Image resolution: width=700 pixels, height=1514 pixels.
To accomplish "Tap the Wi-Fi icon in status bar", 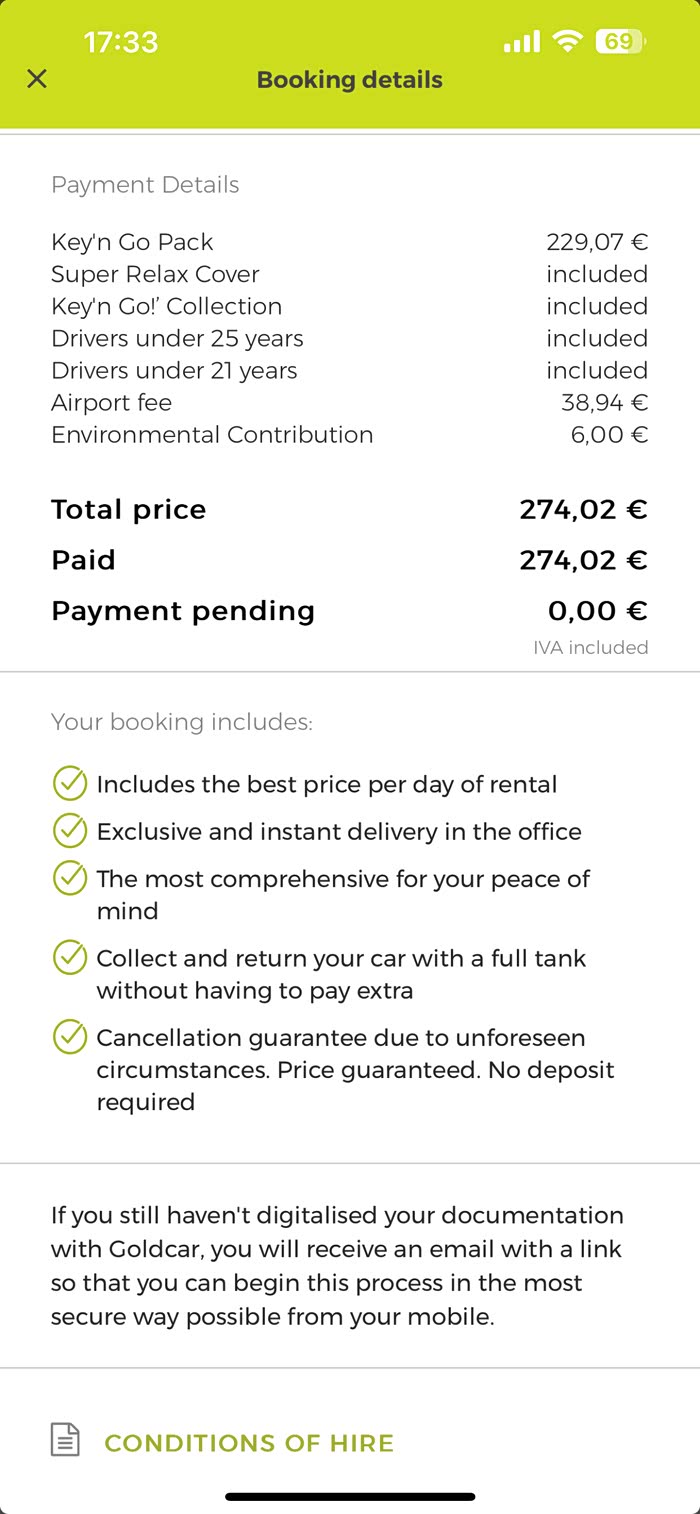I will (567, 42).
